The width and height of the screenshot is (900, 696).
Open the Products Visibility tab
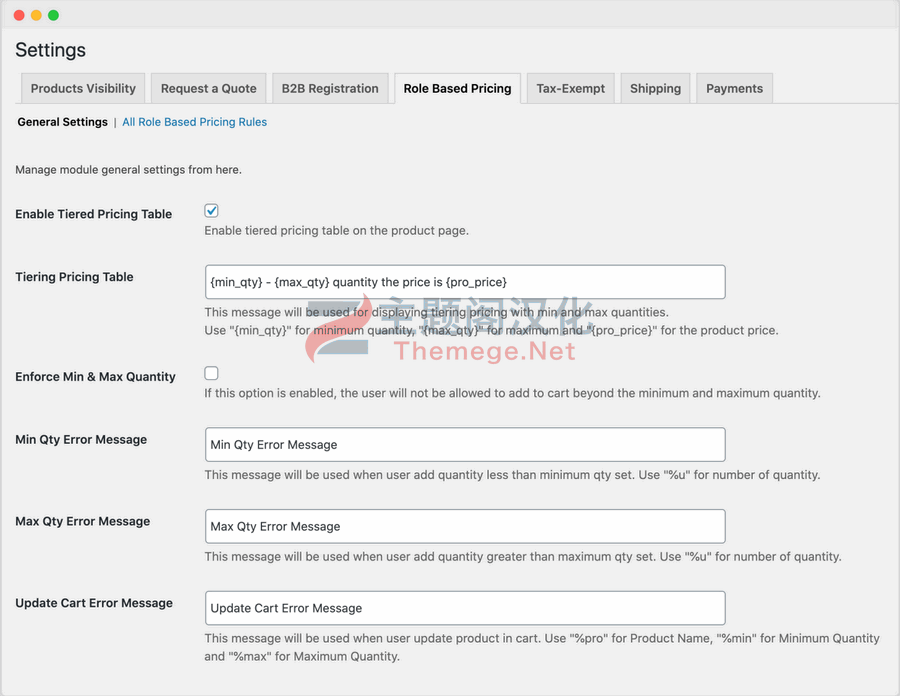(x=83, y=88)
